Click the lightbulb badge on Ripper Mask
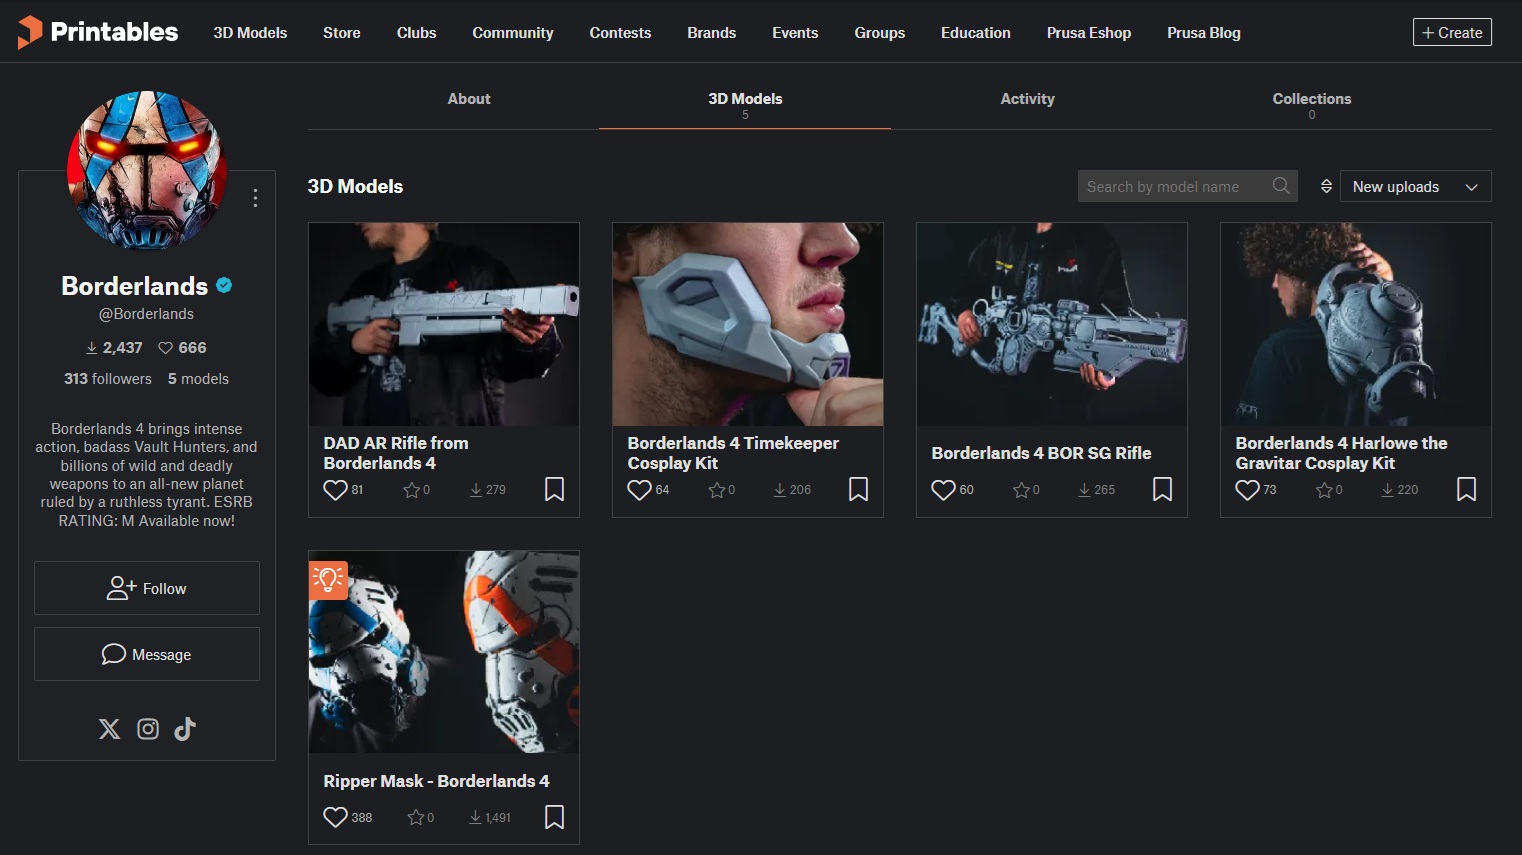The width and height of the screenshot is (1522, 855). 329,577
